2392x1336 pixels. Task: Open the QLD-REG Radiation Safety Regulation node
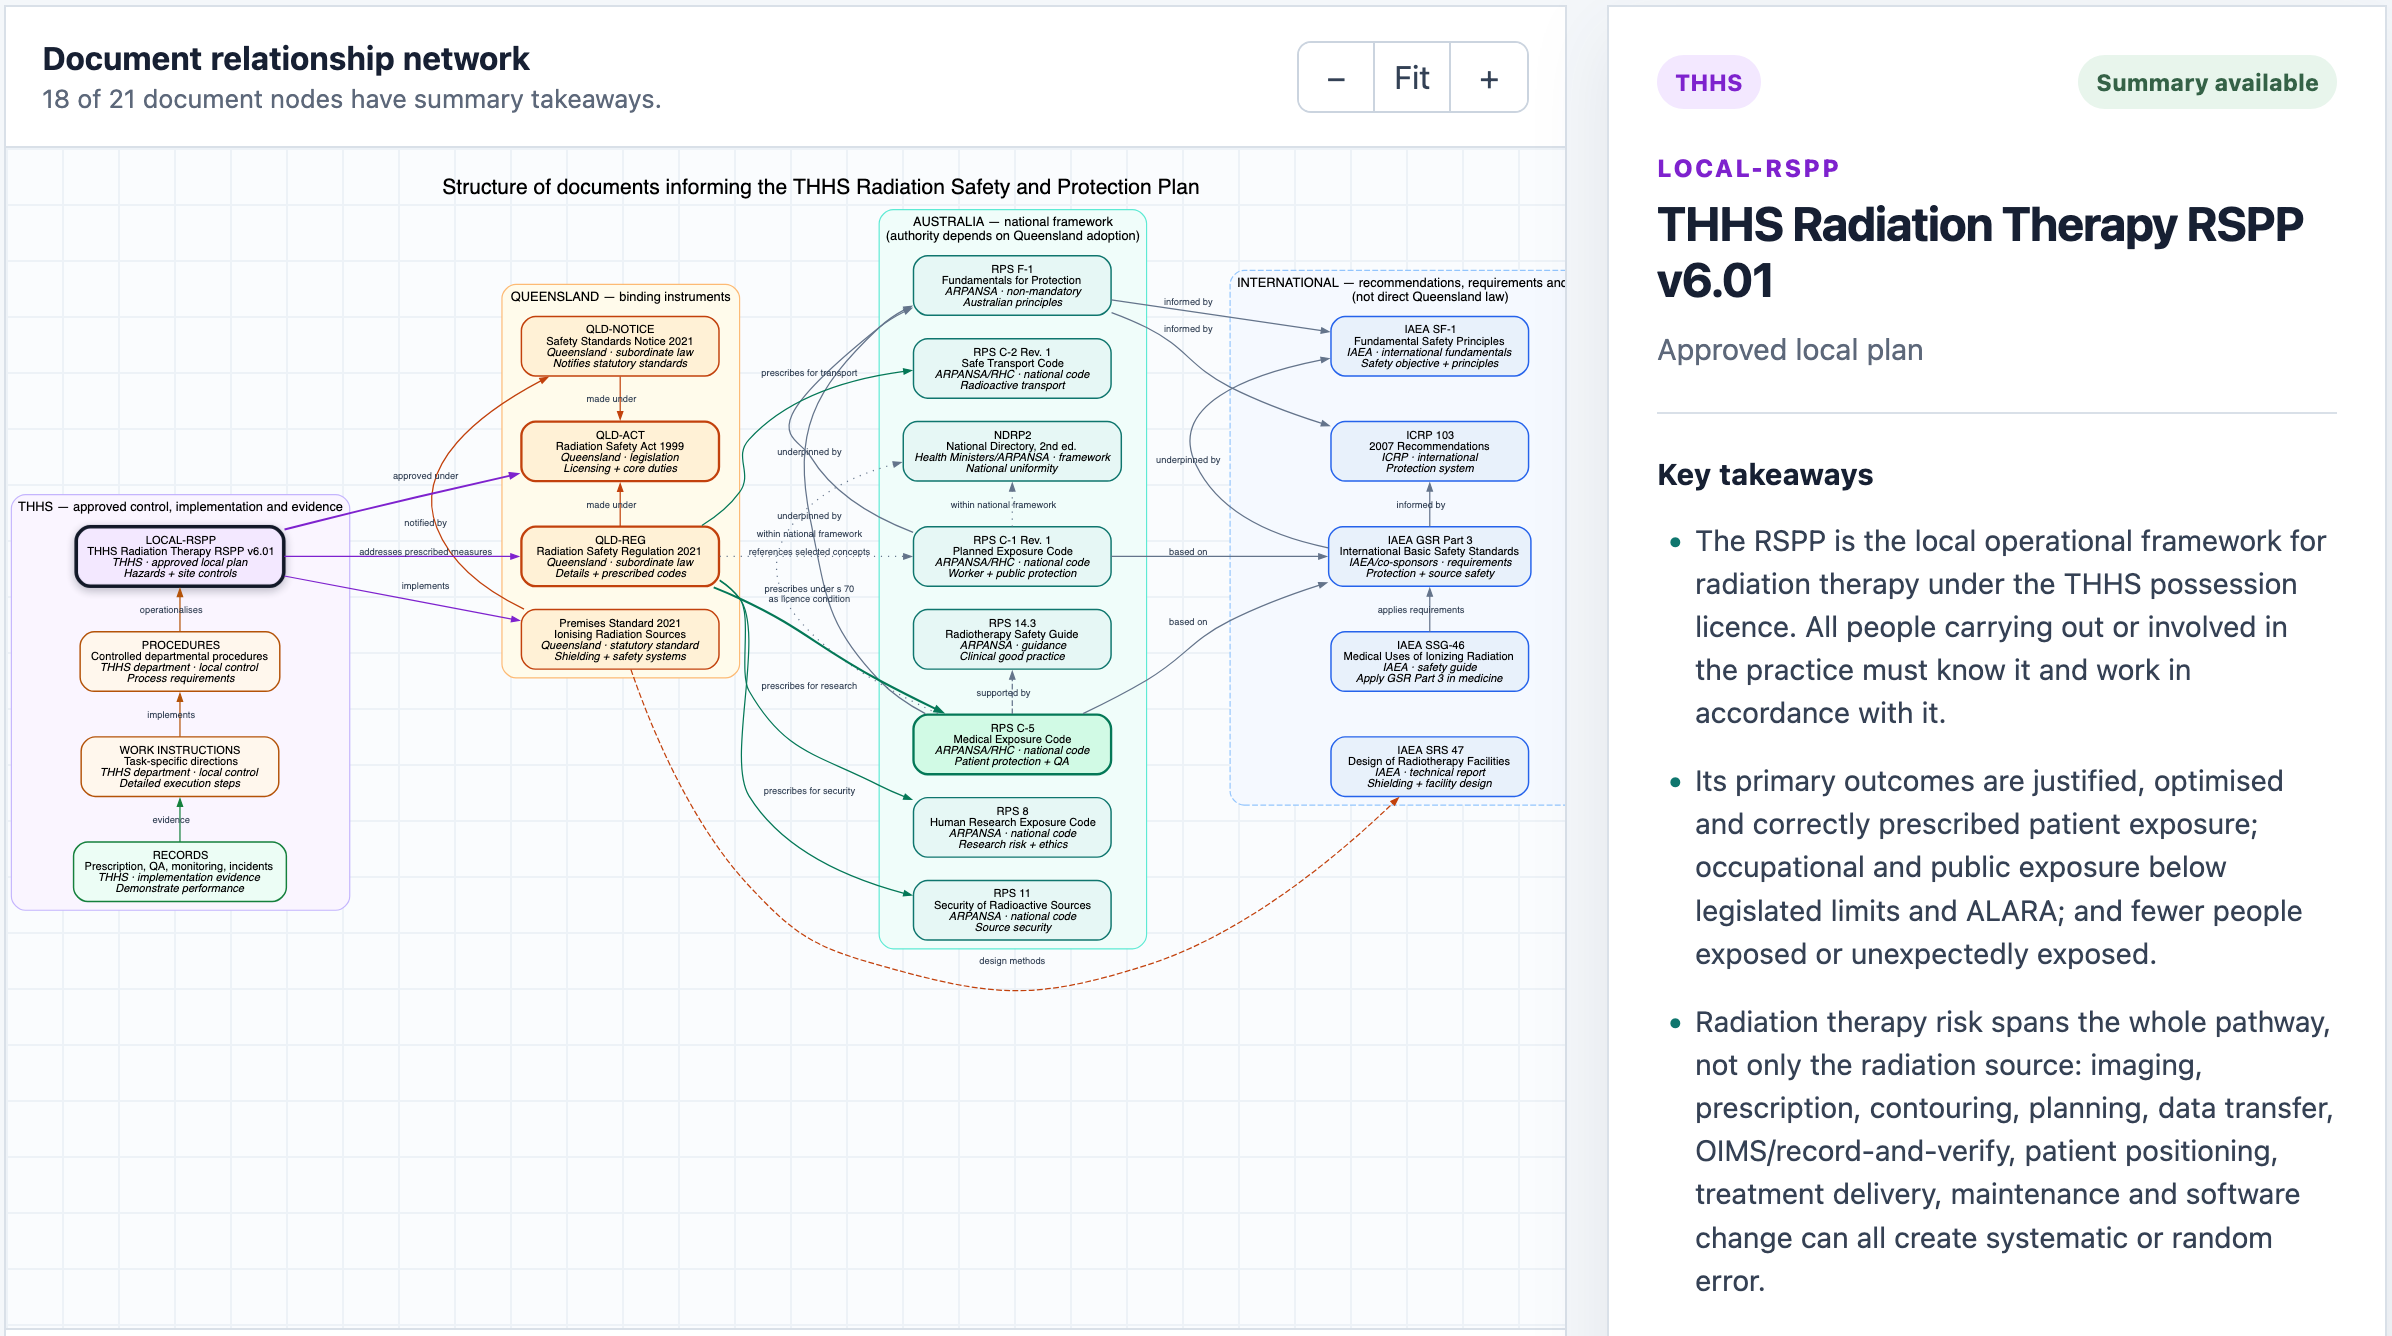620,556
